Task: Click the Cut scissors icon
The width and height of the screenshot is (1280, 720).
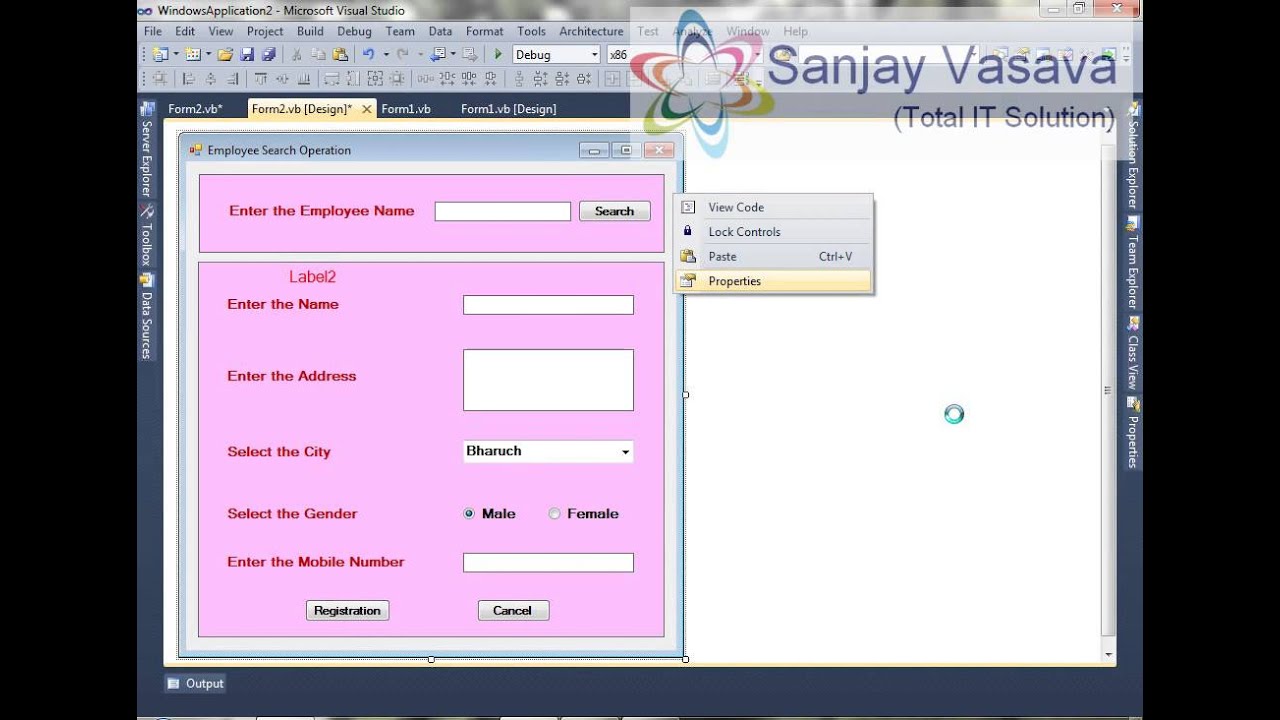Action: (296, 55)
